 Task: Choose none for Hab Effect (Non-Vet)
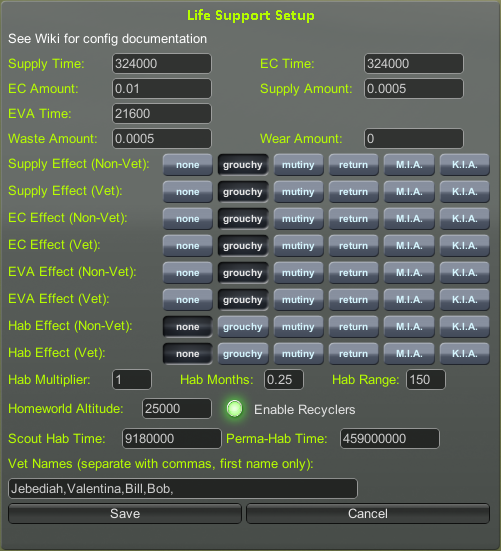[x=188, y=327]
